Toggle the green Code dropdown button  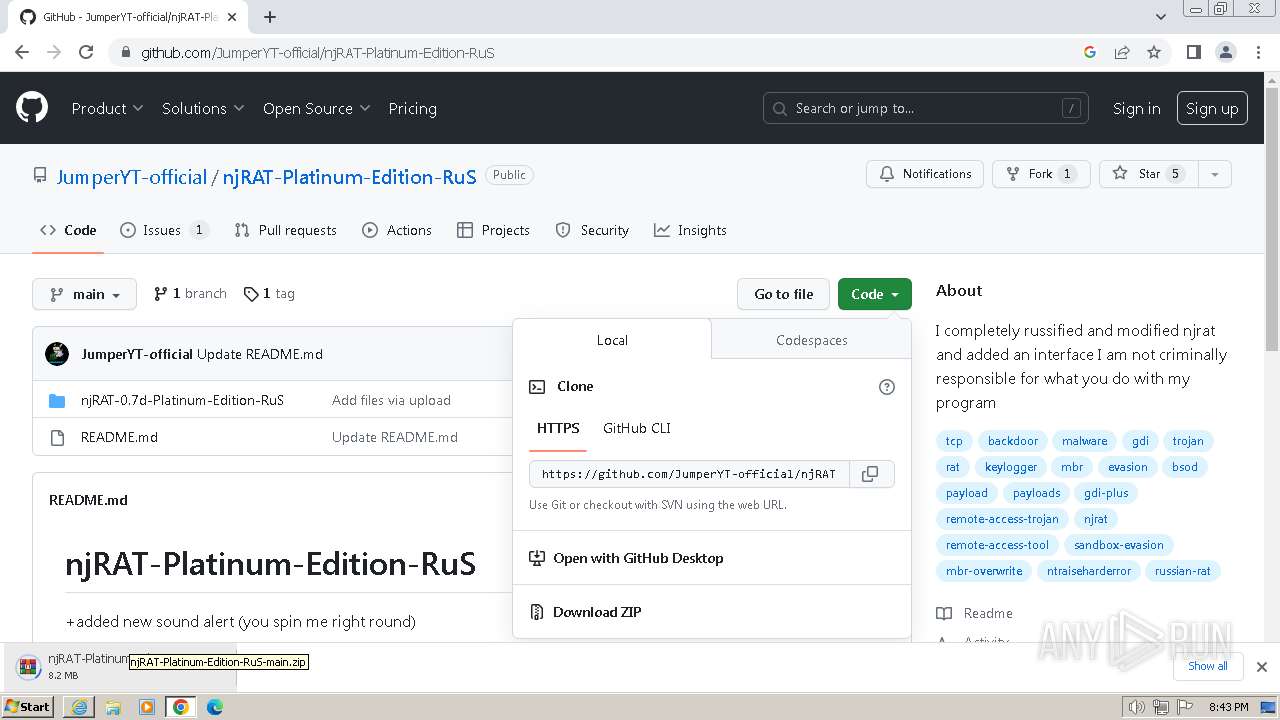tap(875, 294)
